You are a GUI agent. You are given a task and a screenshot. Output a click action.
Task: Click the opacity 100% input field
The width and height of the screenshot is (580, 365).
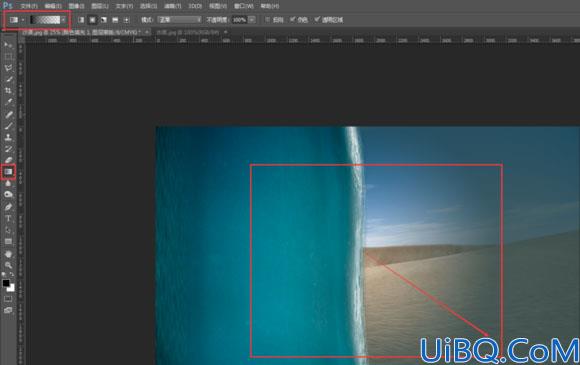pyautogui.click(x=239, y=20)
